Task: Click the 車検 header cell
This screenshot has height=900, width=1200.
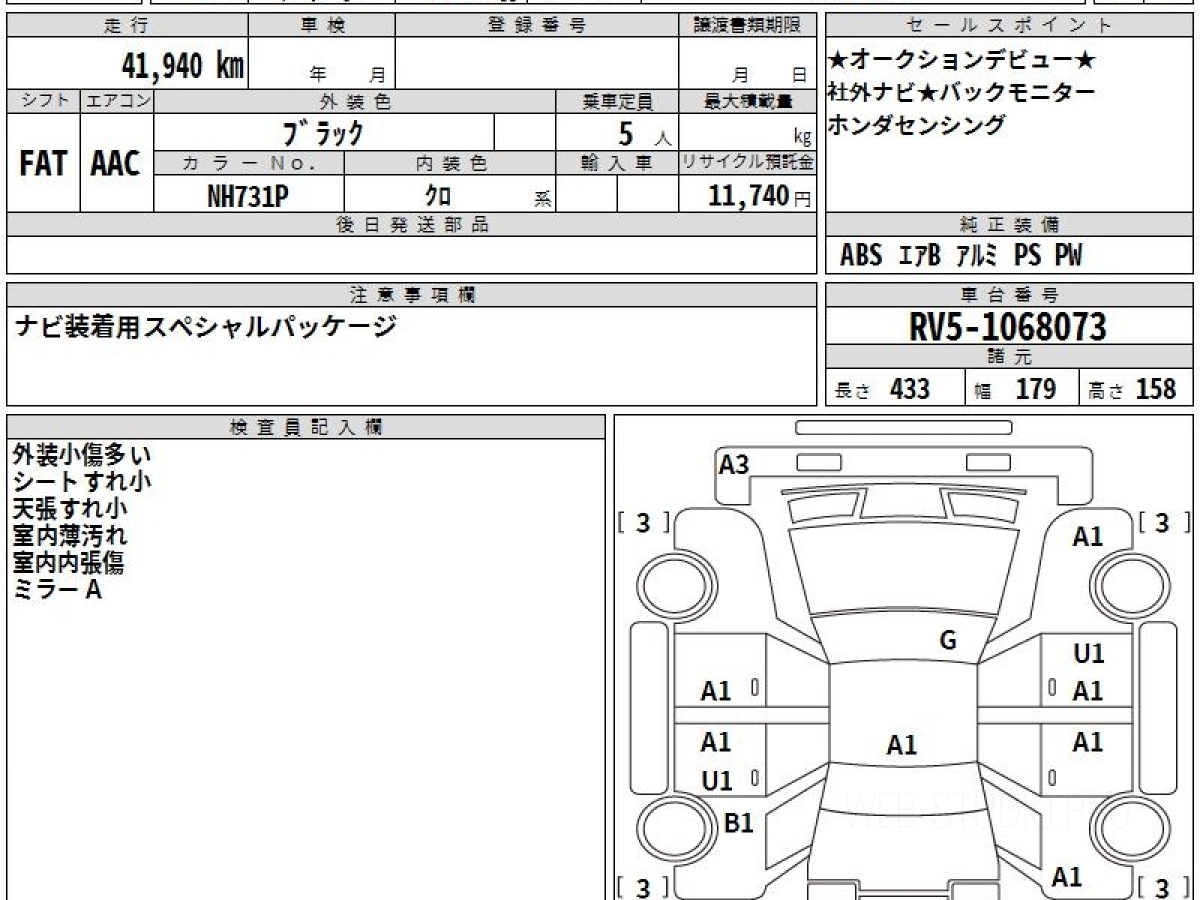Action: point(322,26)
